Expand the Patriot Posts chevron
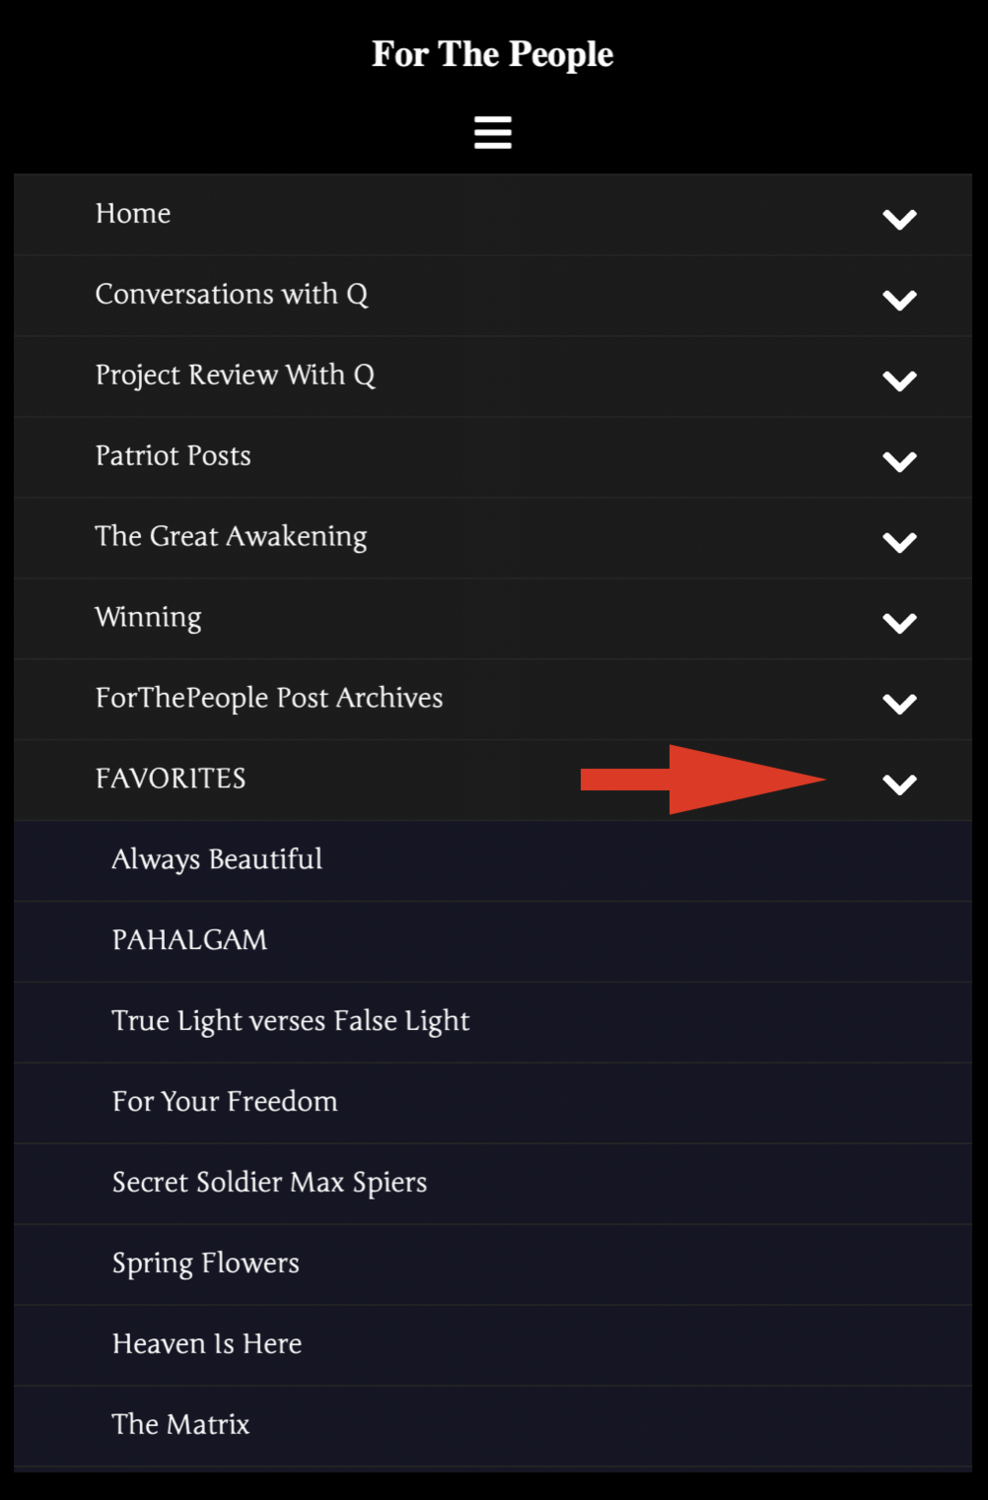The width and height of the screenshot is (988, 1500). coord(899,461)
